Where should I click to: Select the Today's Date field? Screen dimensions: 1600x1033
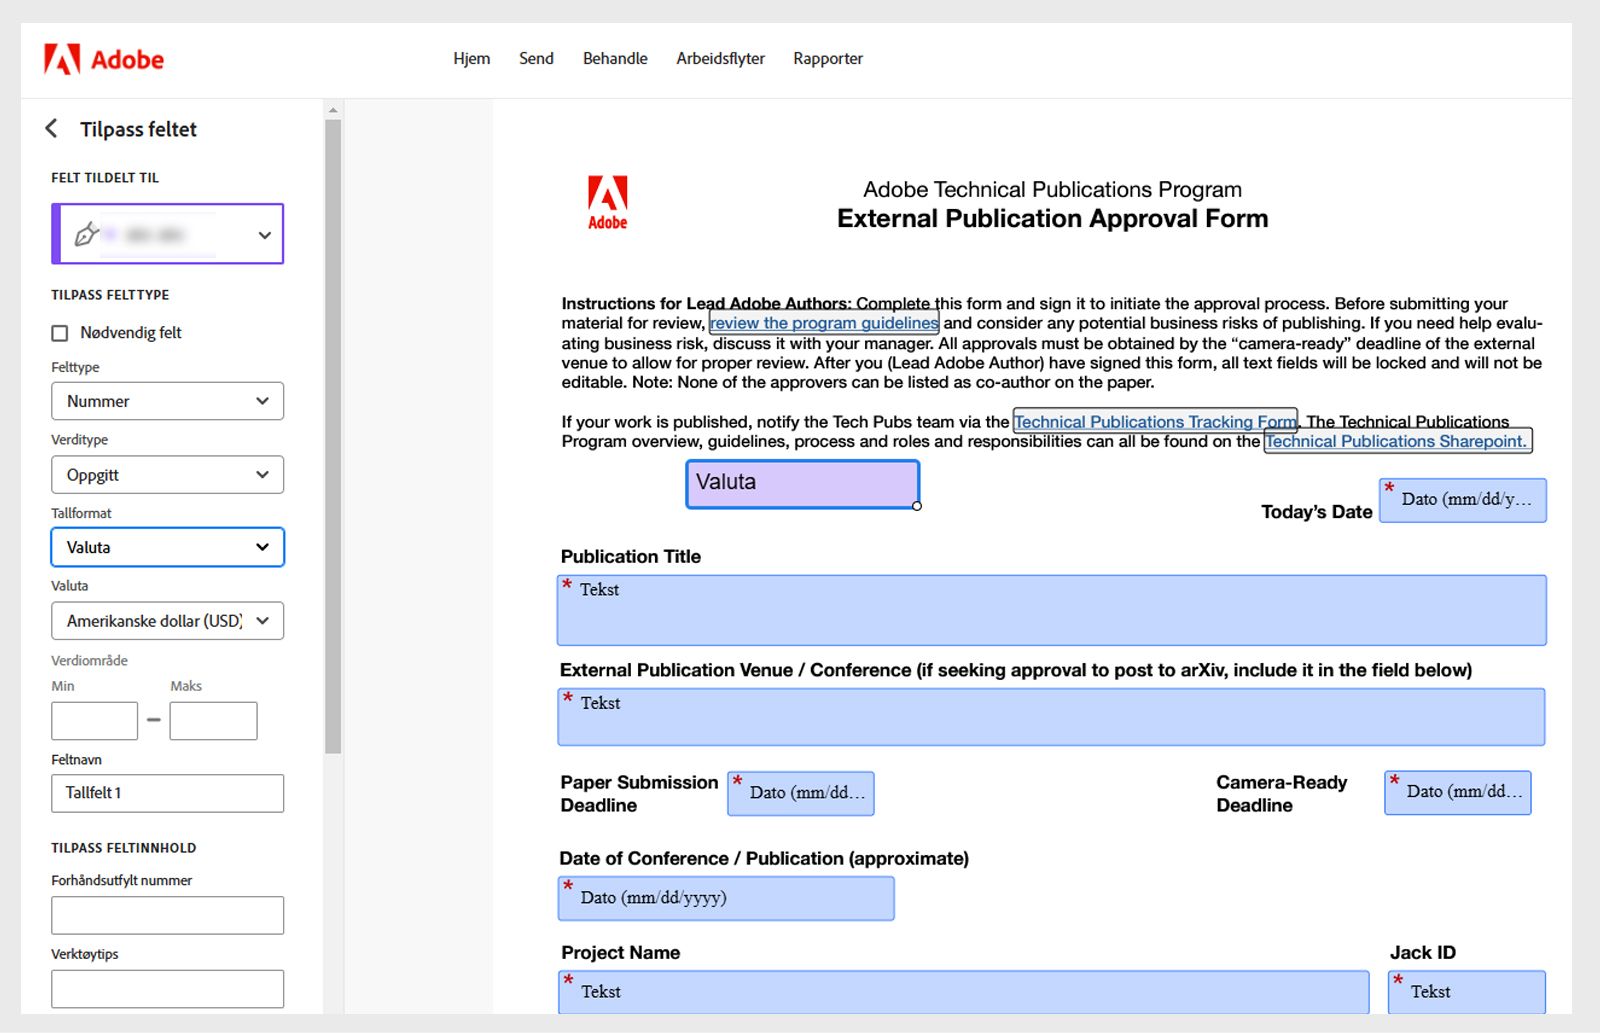tap(1463, 500)
